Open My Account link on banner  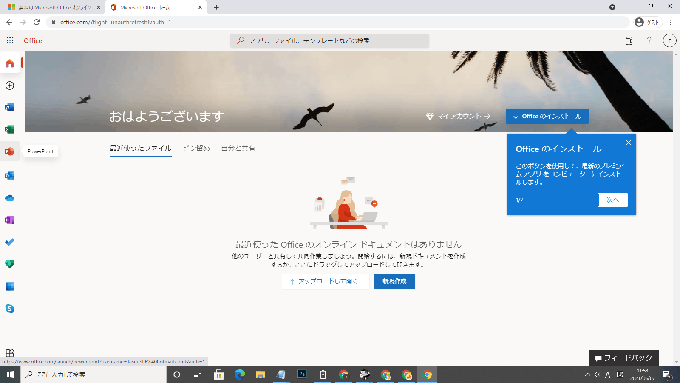(458, 116)
